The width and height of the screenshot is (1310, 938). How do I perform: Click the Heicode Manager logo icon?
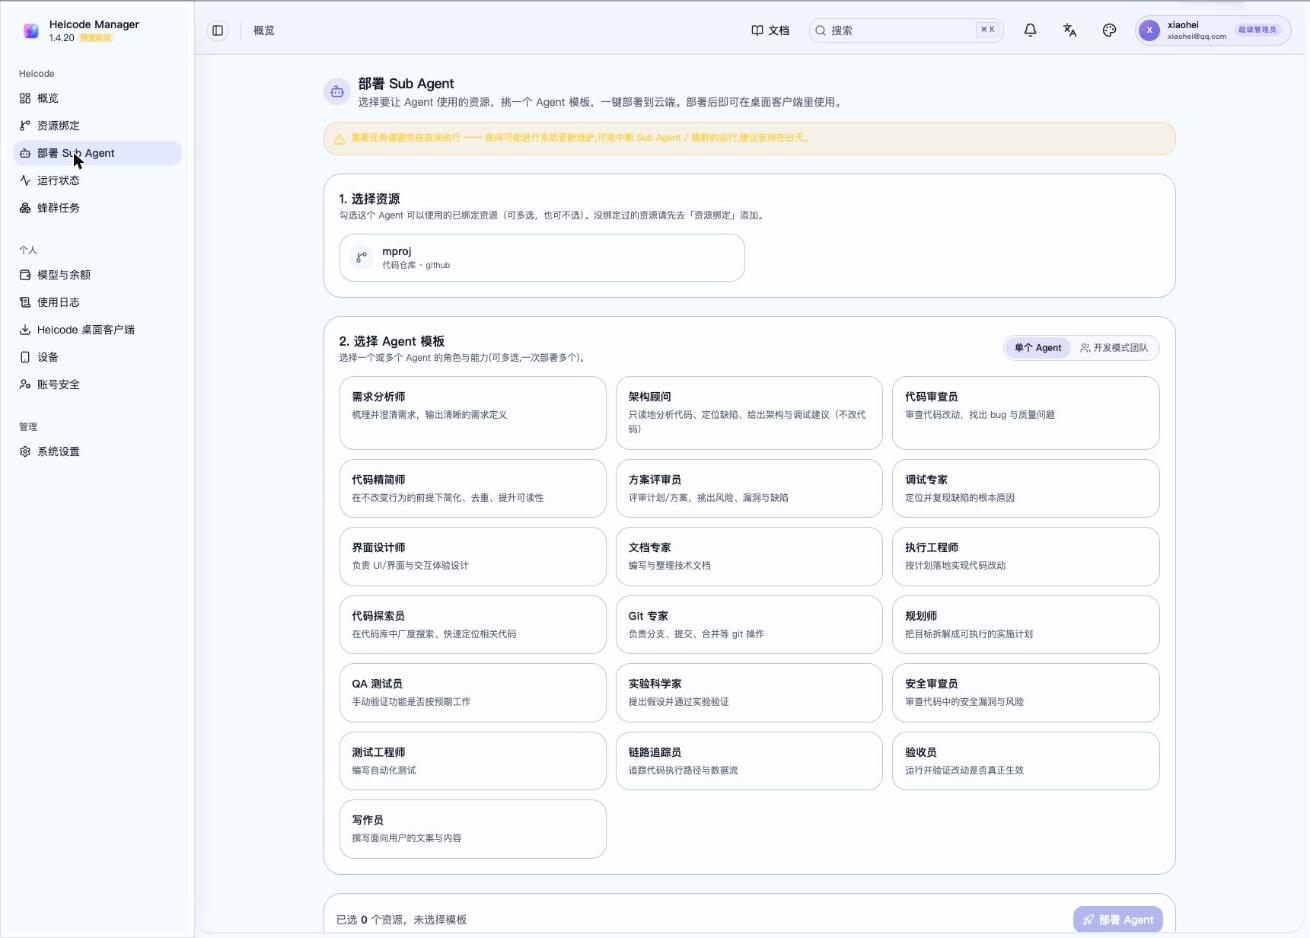(31, 31)
